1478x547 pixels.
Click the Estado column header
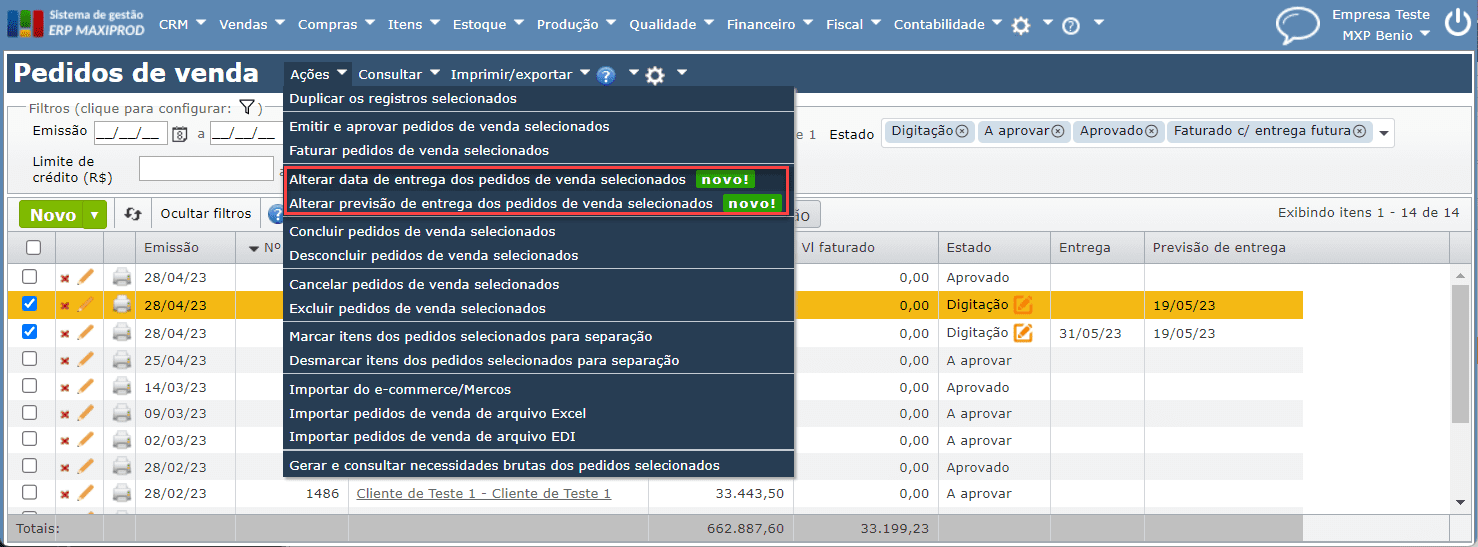click(969, 248)
